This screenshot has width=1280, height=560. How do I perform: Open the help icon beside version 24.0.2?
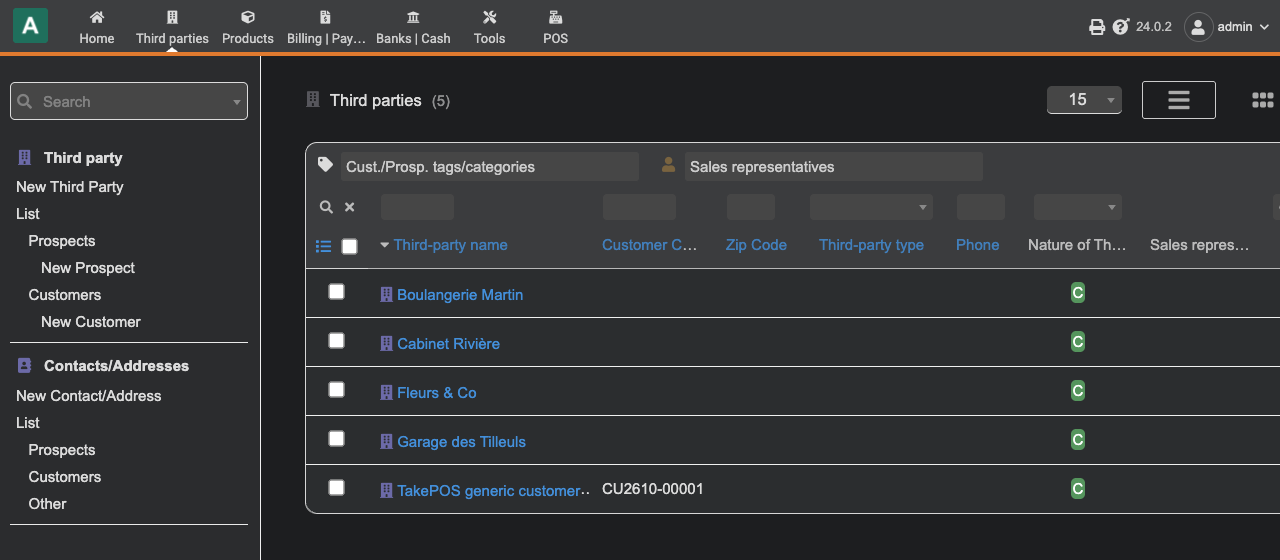coord(1121,27)
